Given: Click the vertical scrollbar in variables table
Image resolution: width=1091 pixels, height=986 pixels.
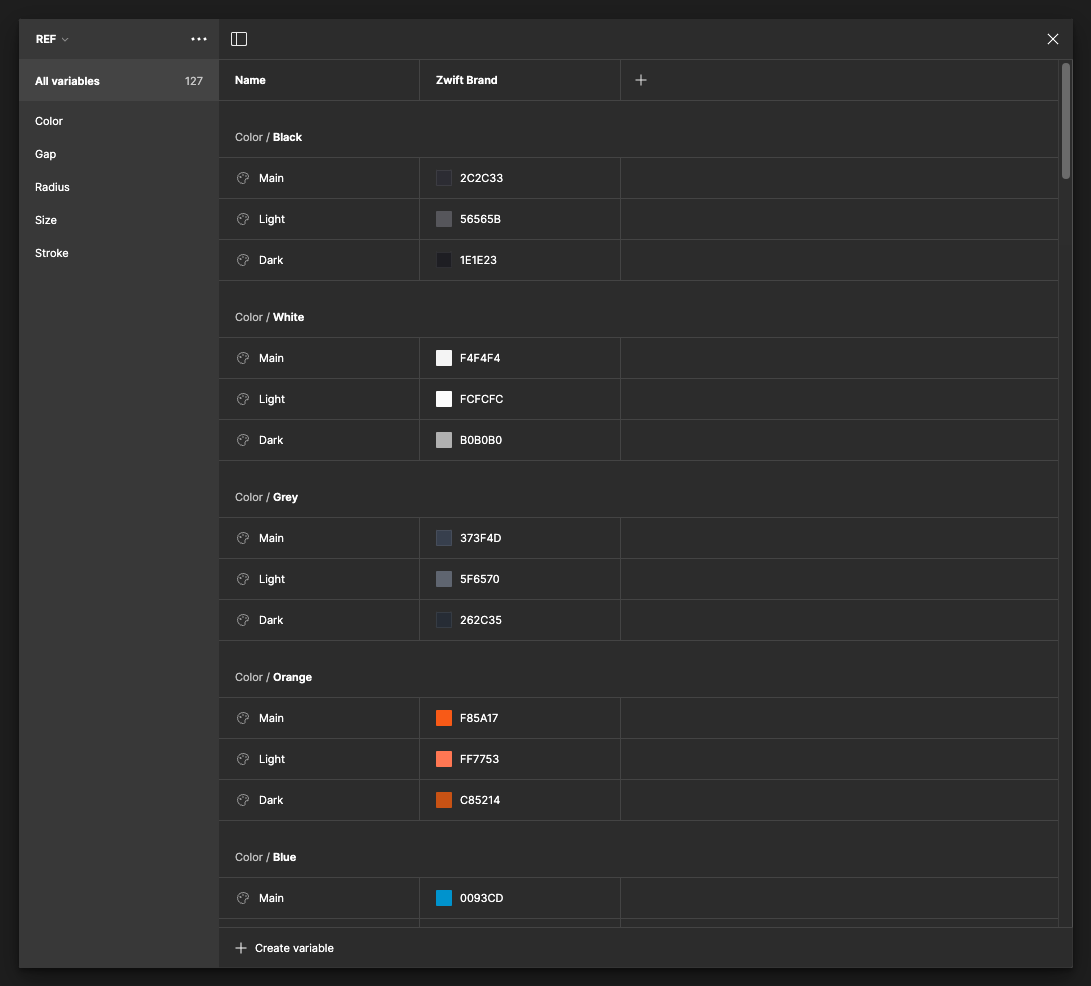Looking at the screenshot, I should (x=1066, y=121).
